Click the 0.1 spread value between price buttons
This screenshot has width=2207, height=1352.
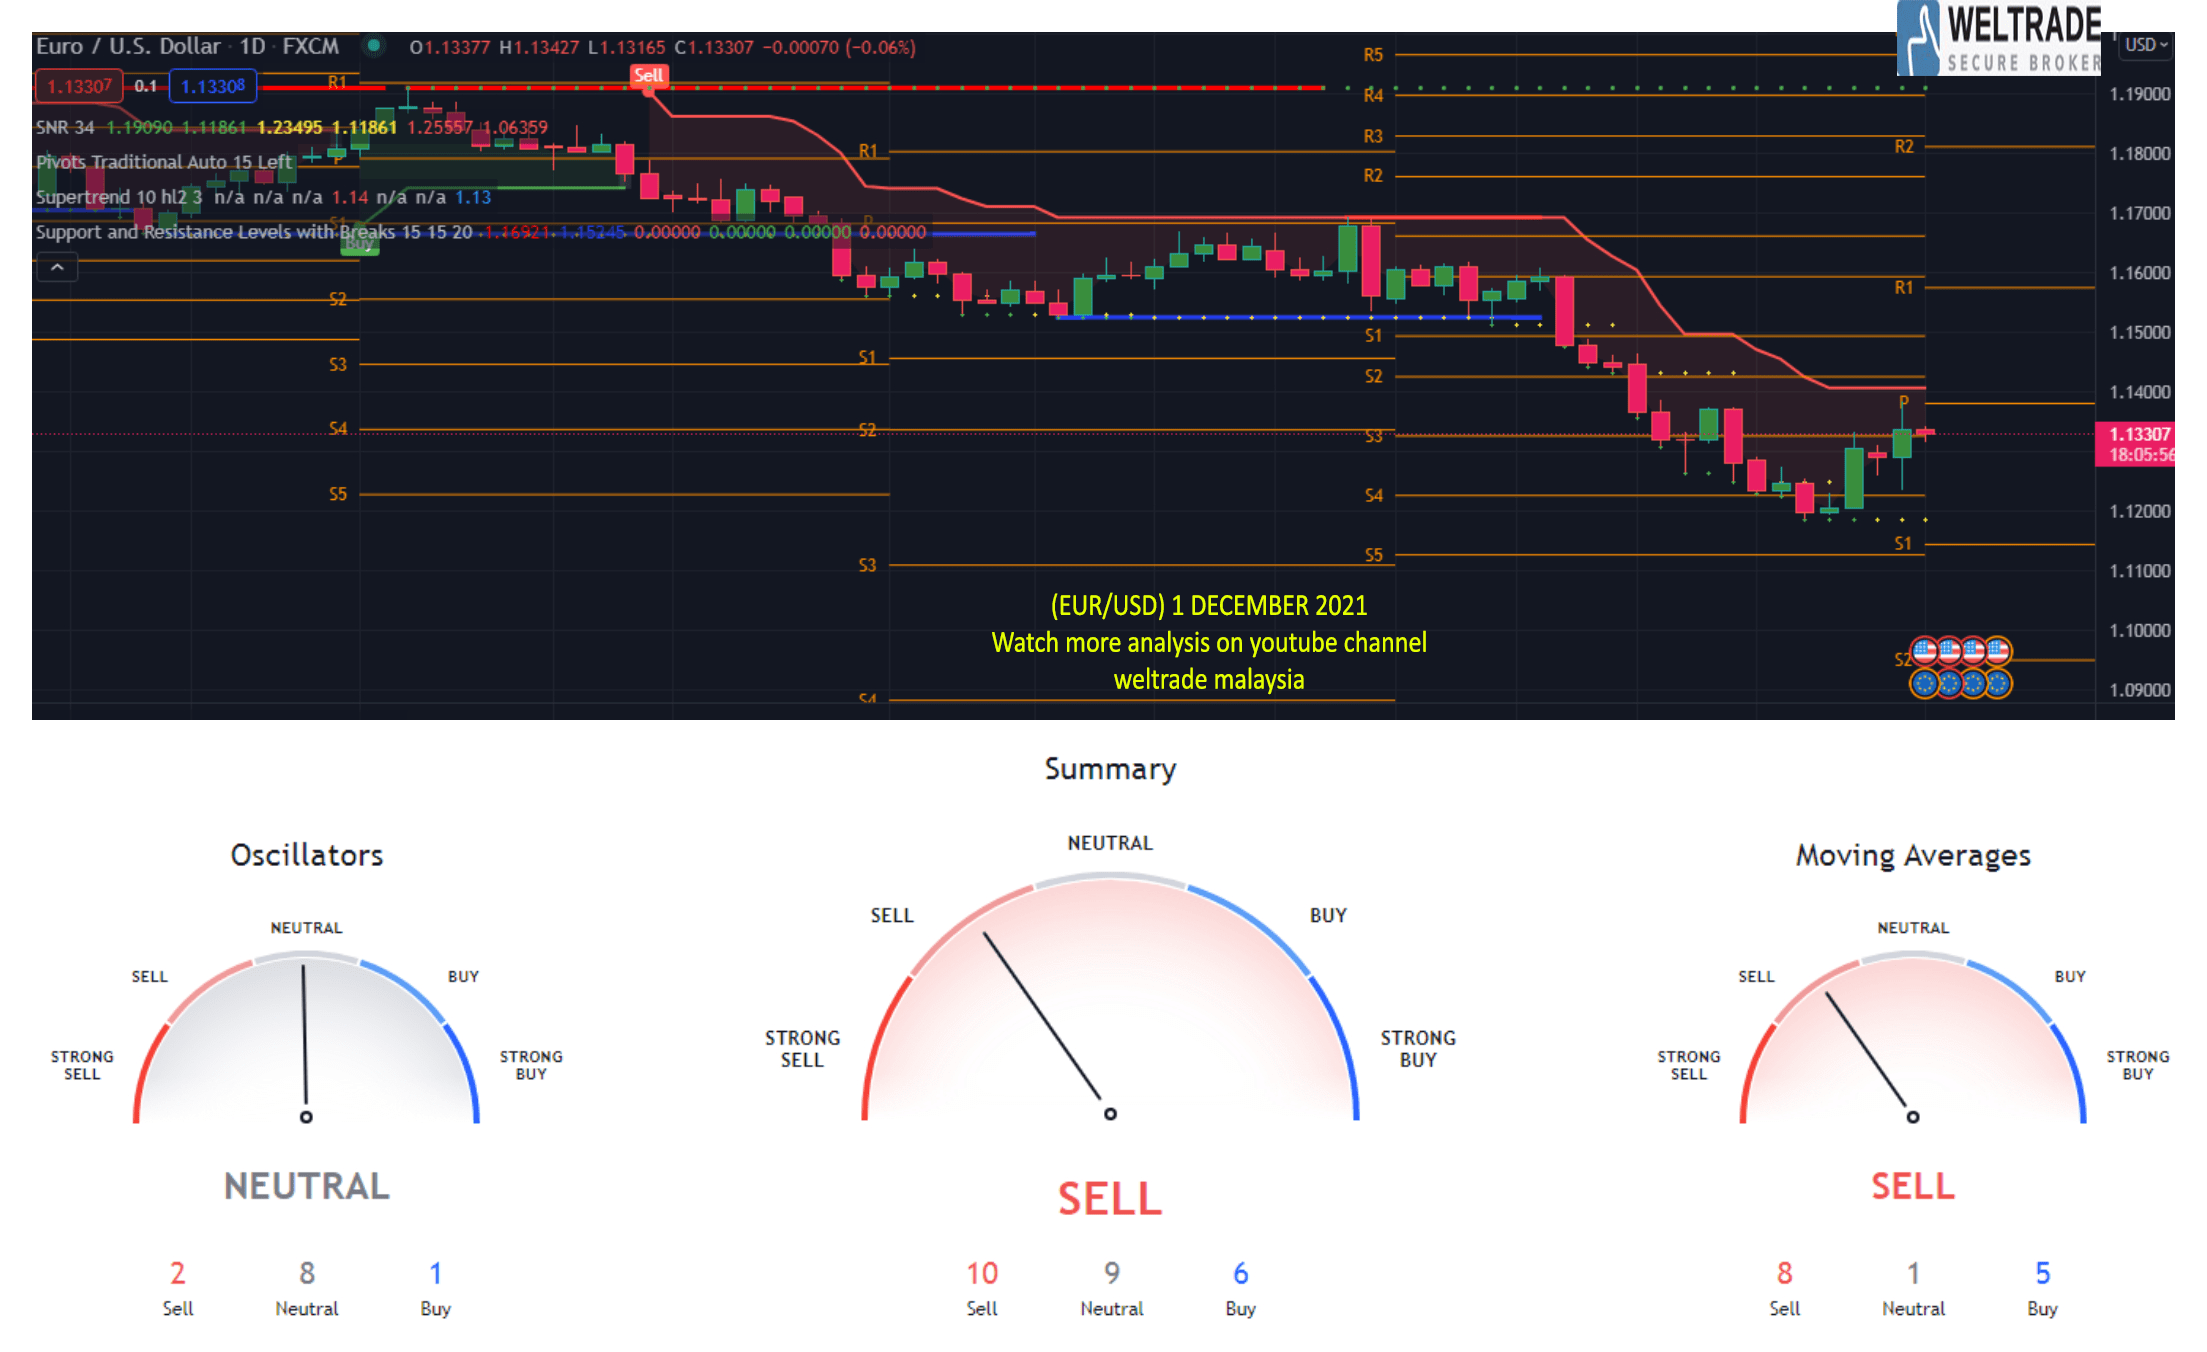(146, 86)
